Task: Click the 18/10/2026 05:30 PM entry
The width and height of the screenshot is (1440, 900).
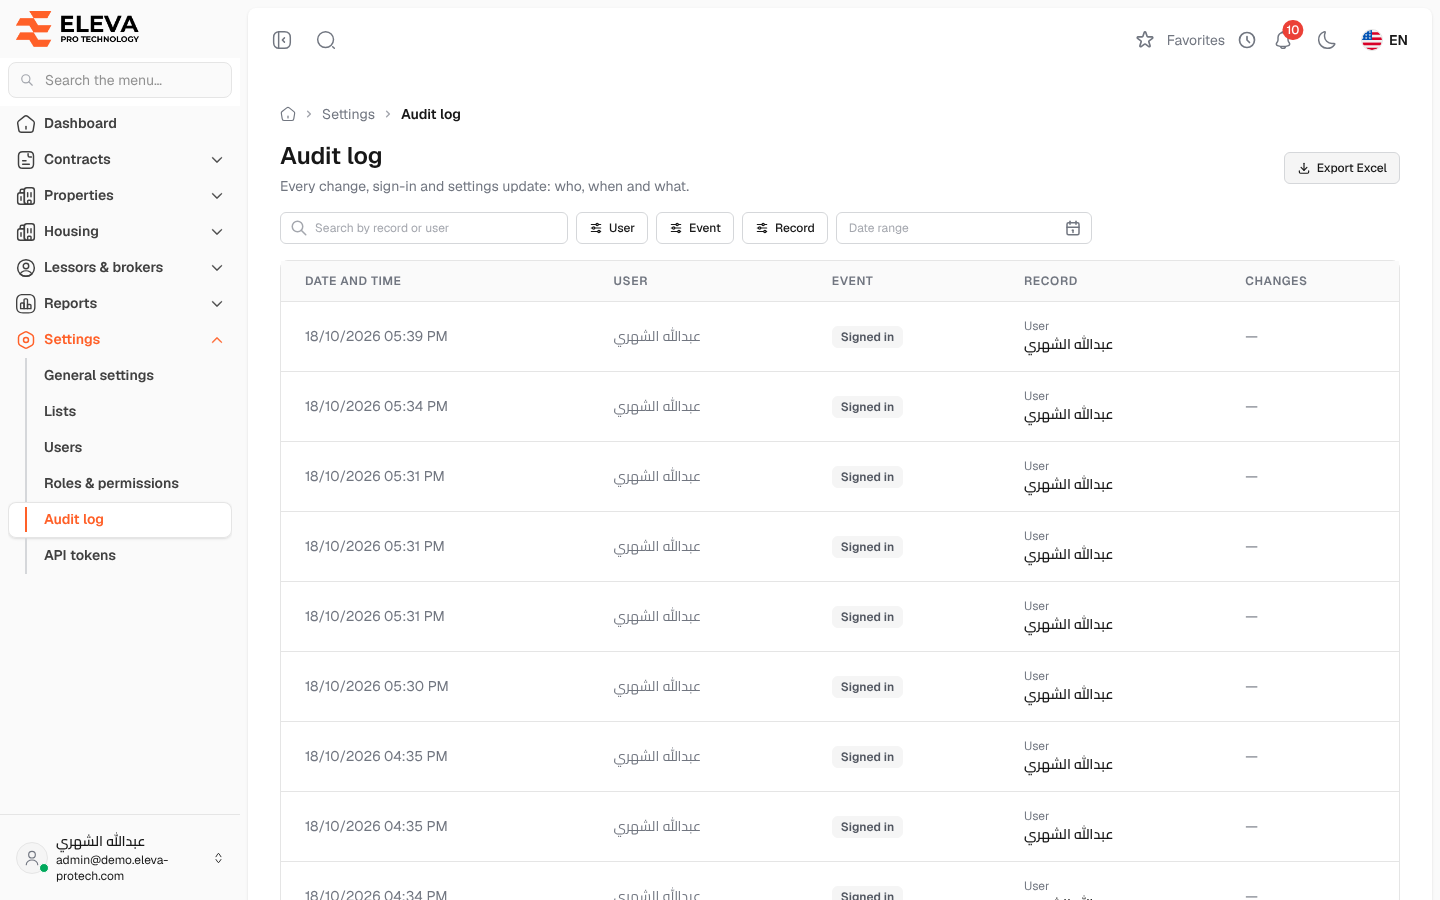Action: click(x=376, y=686)
